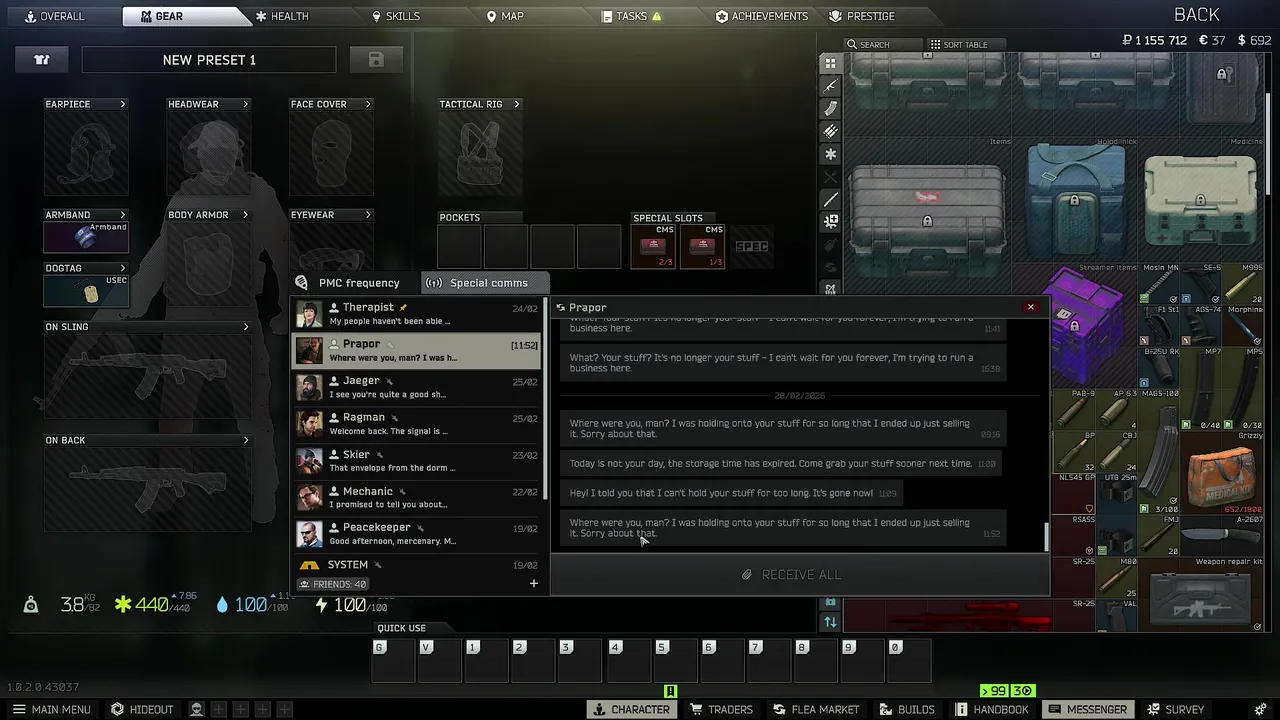Click the save preset floppy icon

coord(376,60)
